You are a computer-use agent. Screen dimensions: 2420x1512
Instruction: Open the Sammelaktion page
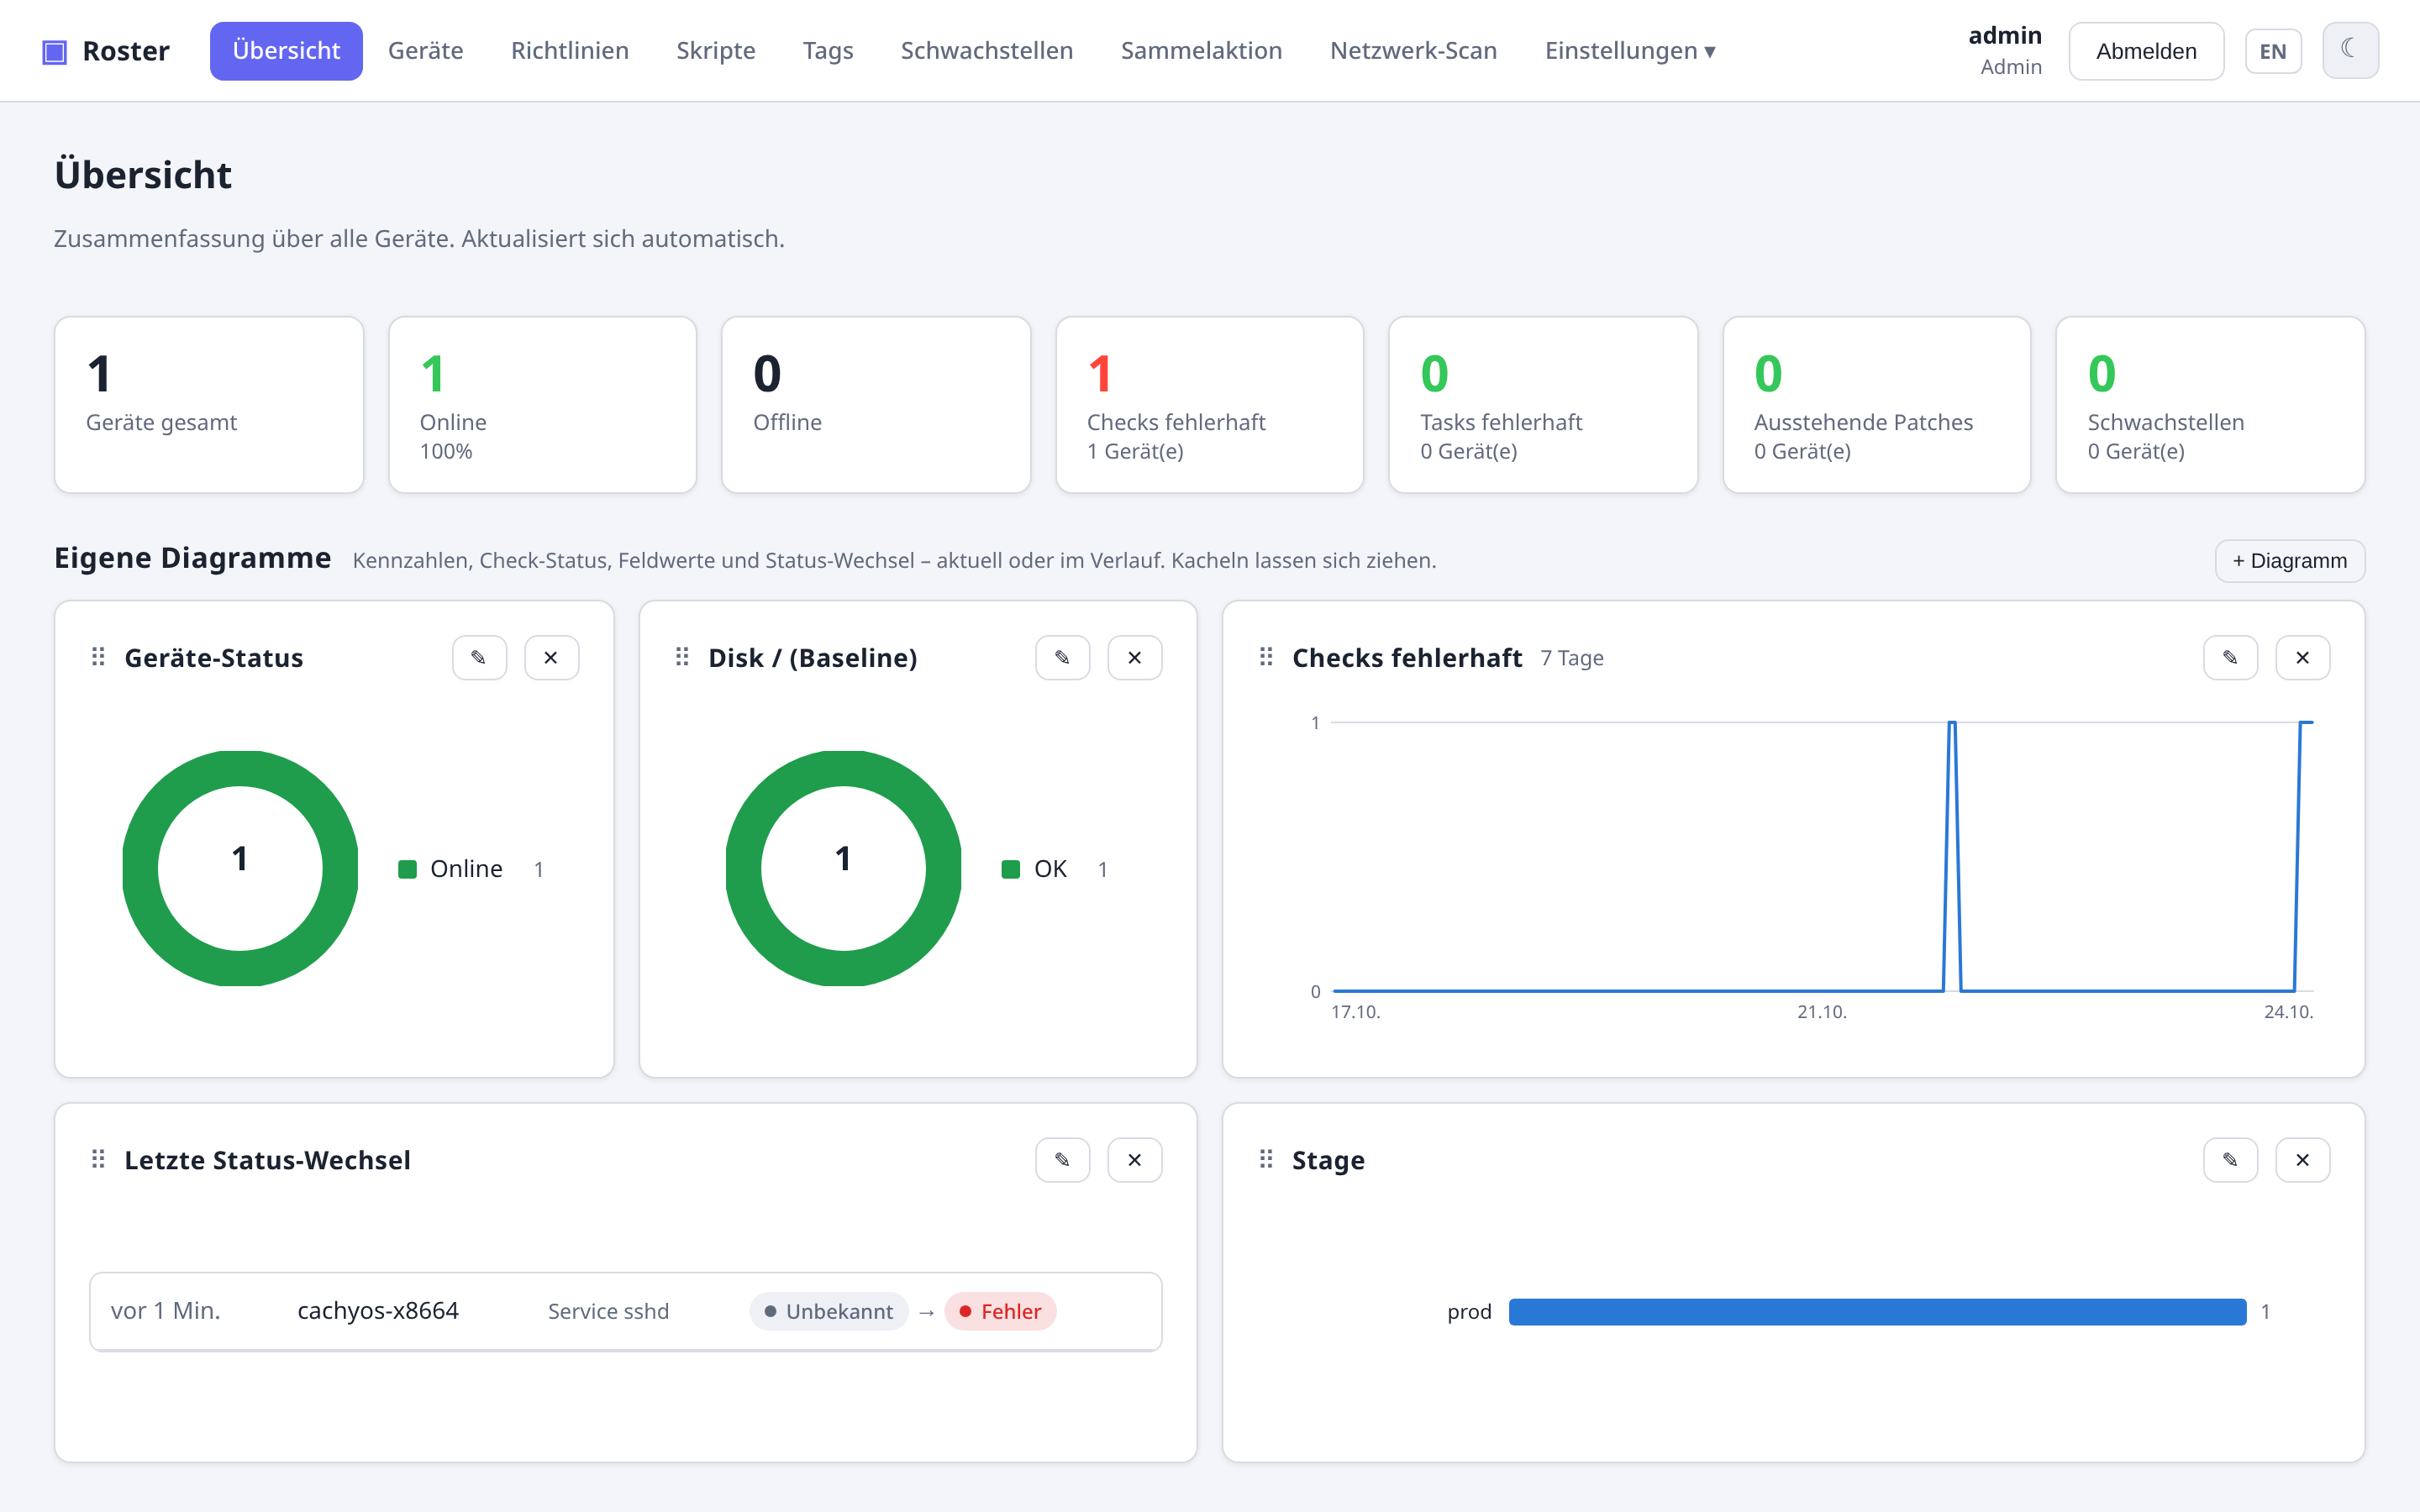(x=1202, y=51)
